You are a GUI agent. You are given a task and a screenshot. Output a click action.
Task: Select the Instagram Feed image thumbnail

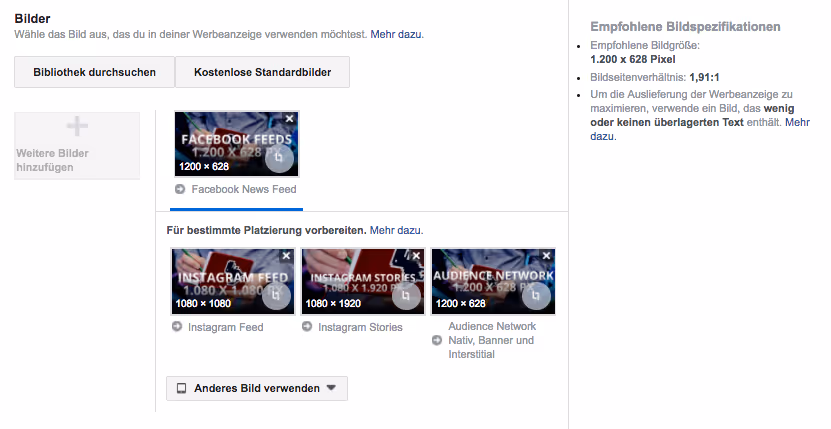[x=233, y=282]
